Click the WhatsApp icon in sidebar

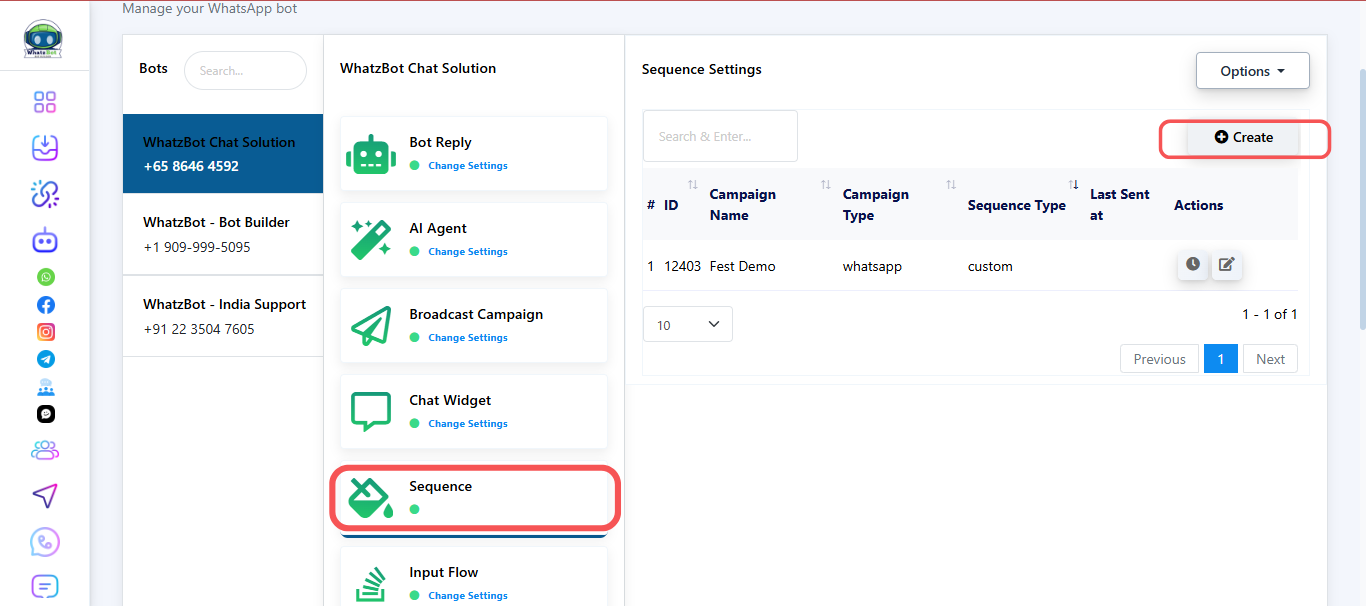[x=46, y=277]
